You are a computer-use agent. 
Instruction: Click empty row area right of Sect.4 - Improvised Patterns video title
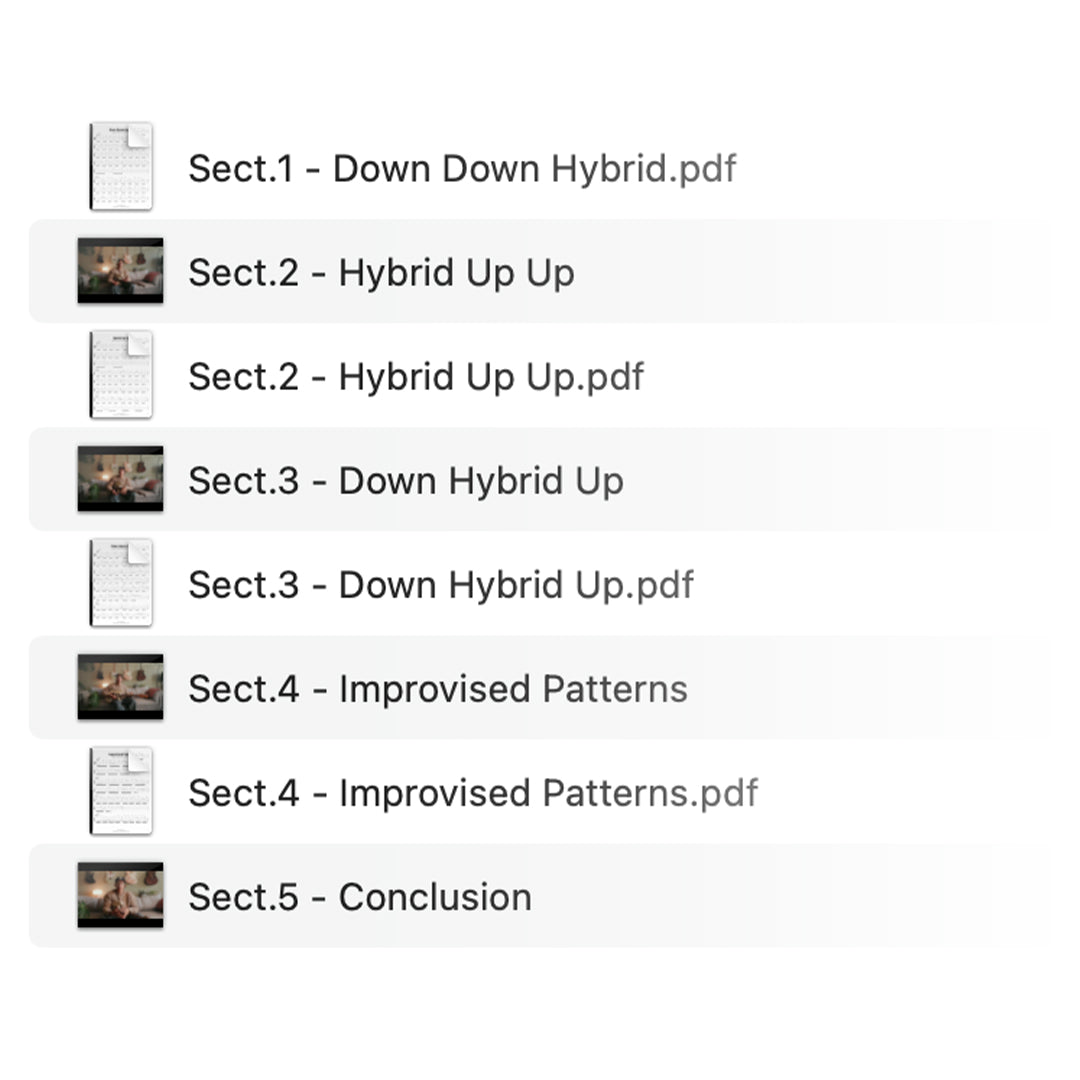click(x=850, y=689)
